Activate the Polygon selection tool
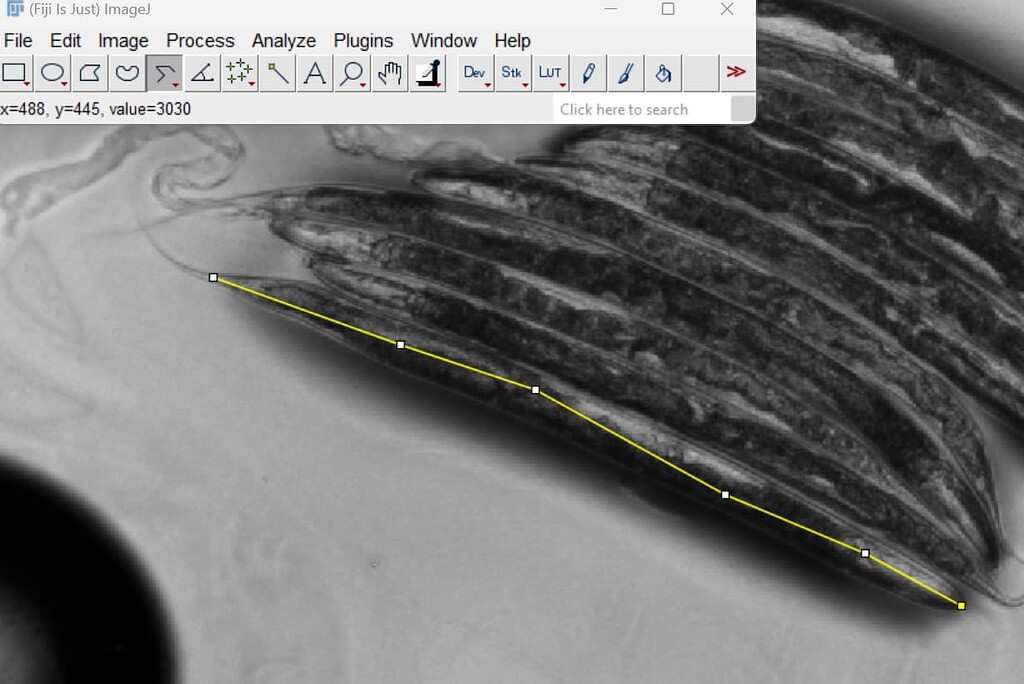The height and width of the screenshot is (684, 1024). pyautogui.click(x=88, y=72)
